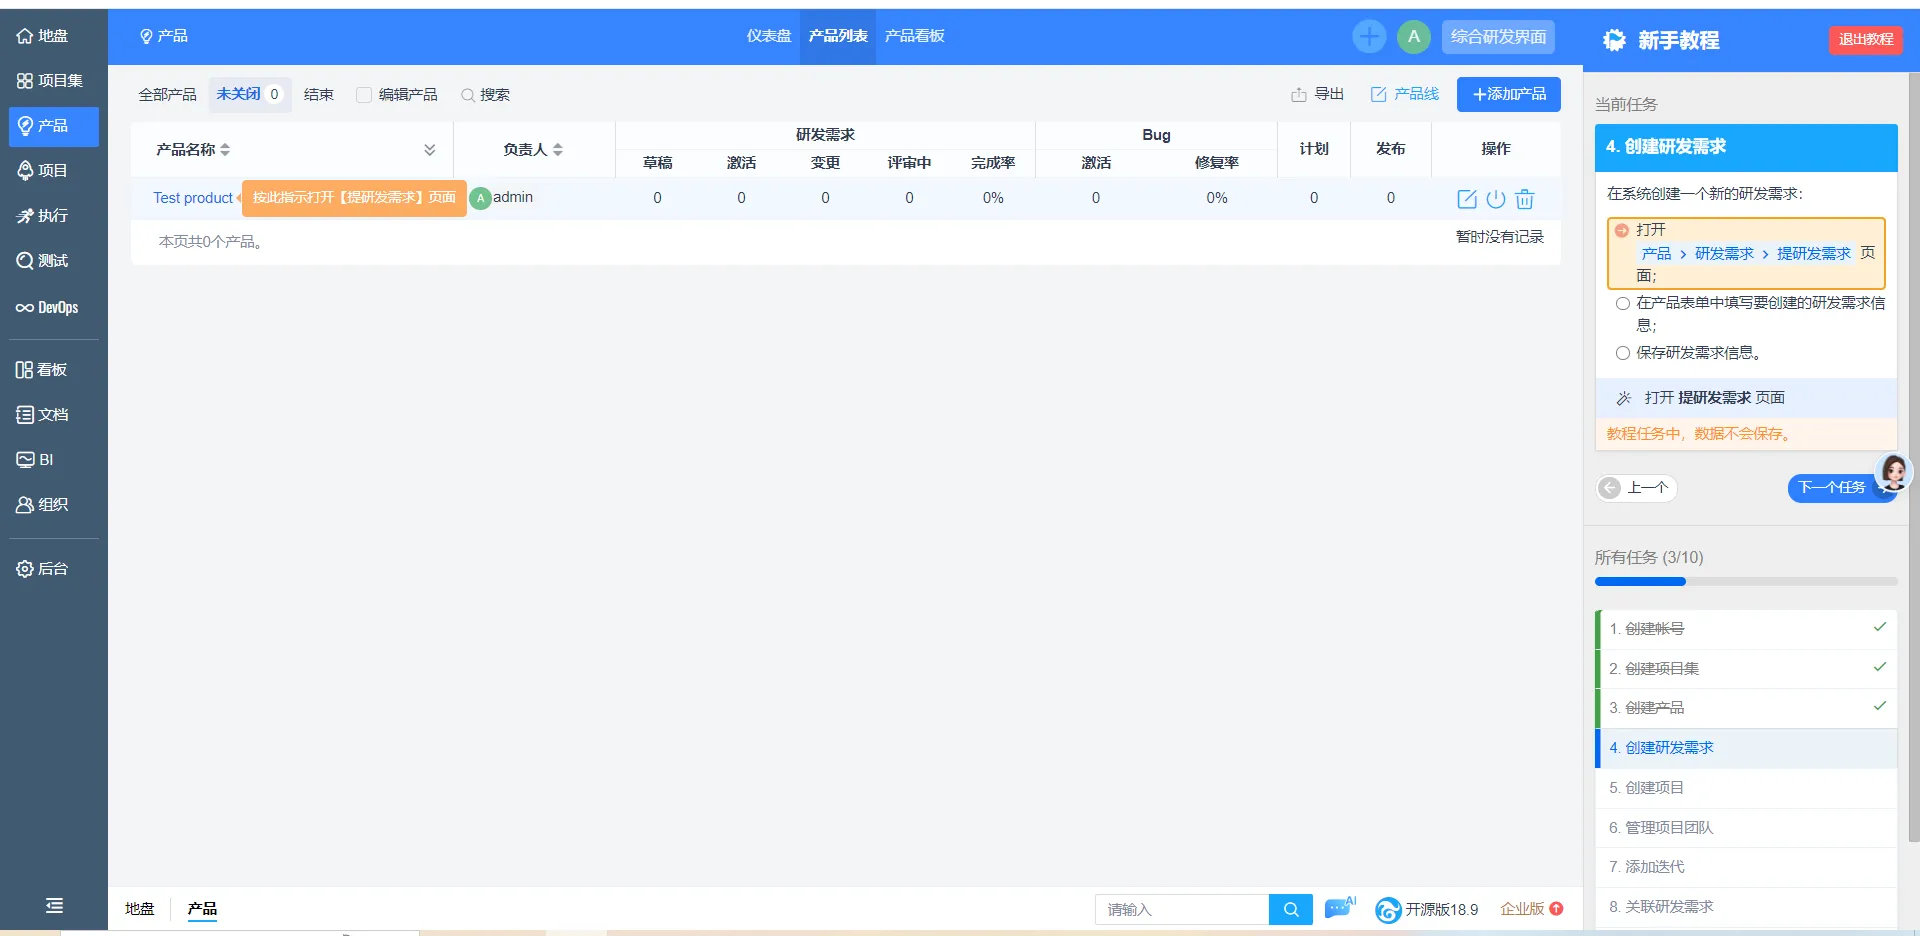Switch to 地盘 bottom tab
Screen dimensions: 1920x936
pos(140,909)
